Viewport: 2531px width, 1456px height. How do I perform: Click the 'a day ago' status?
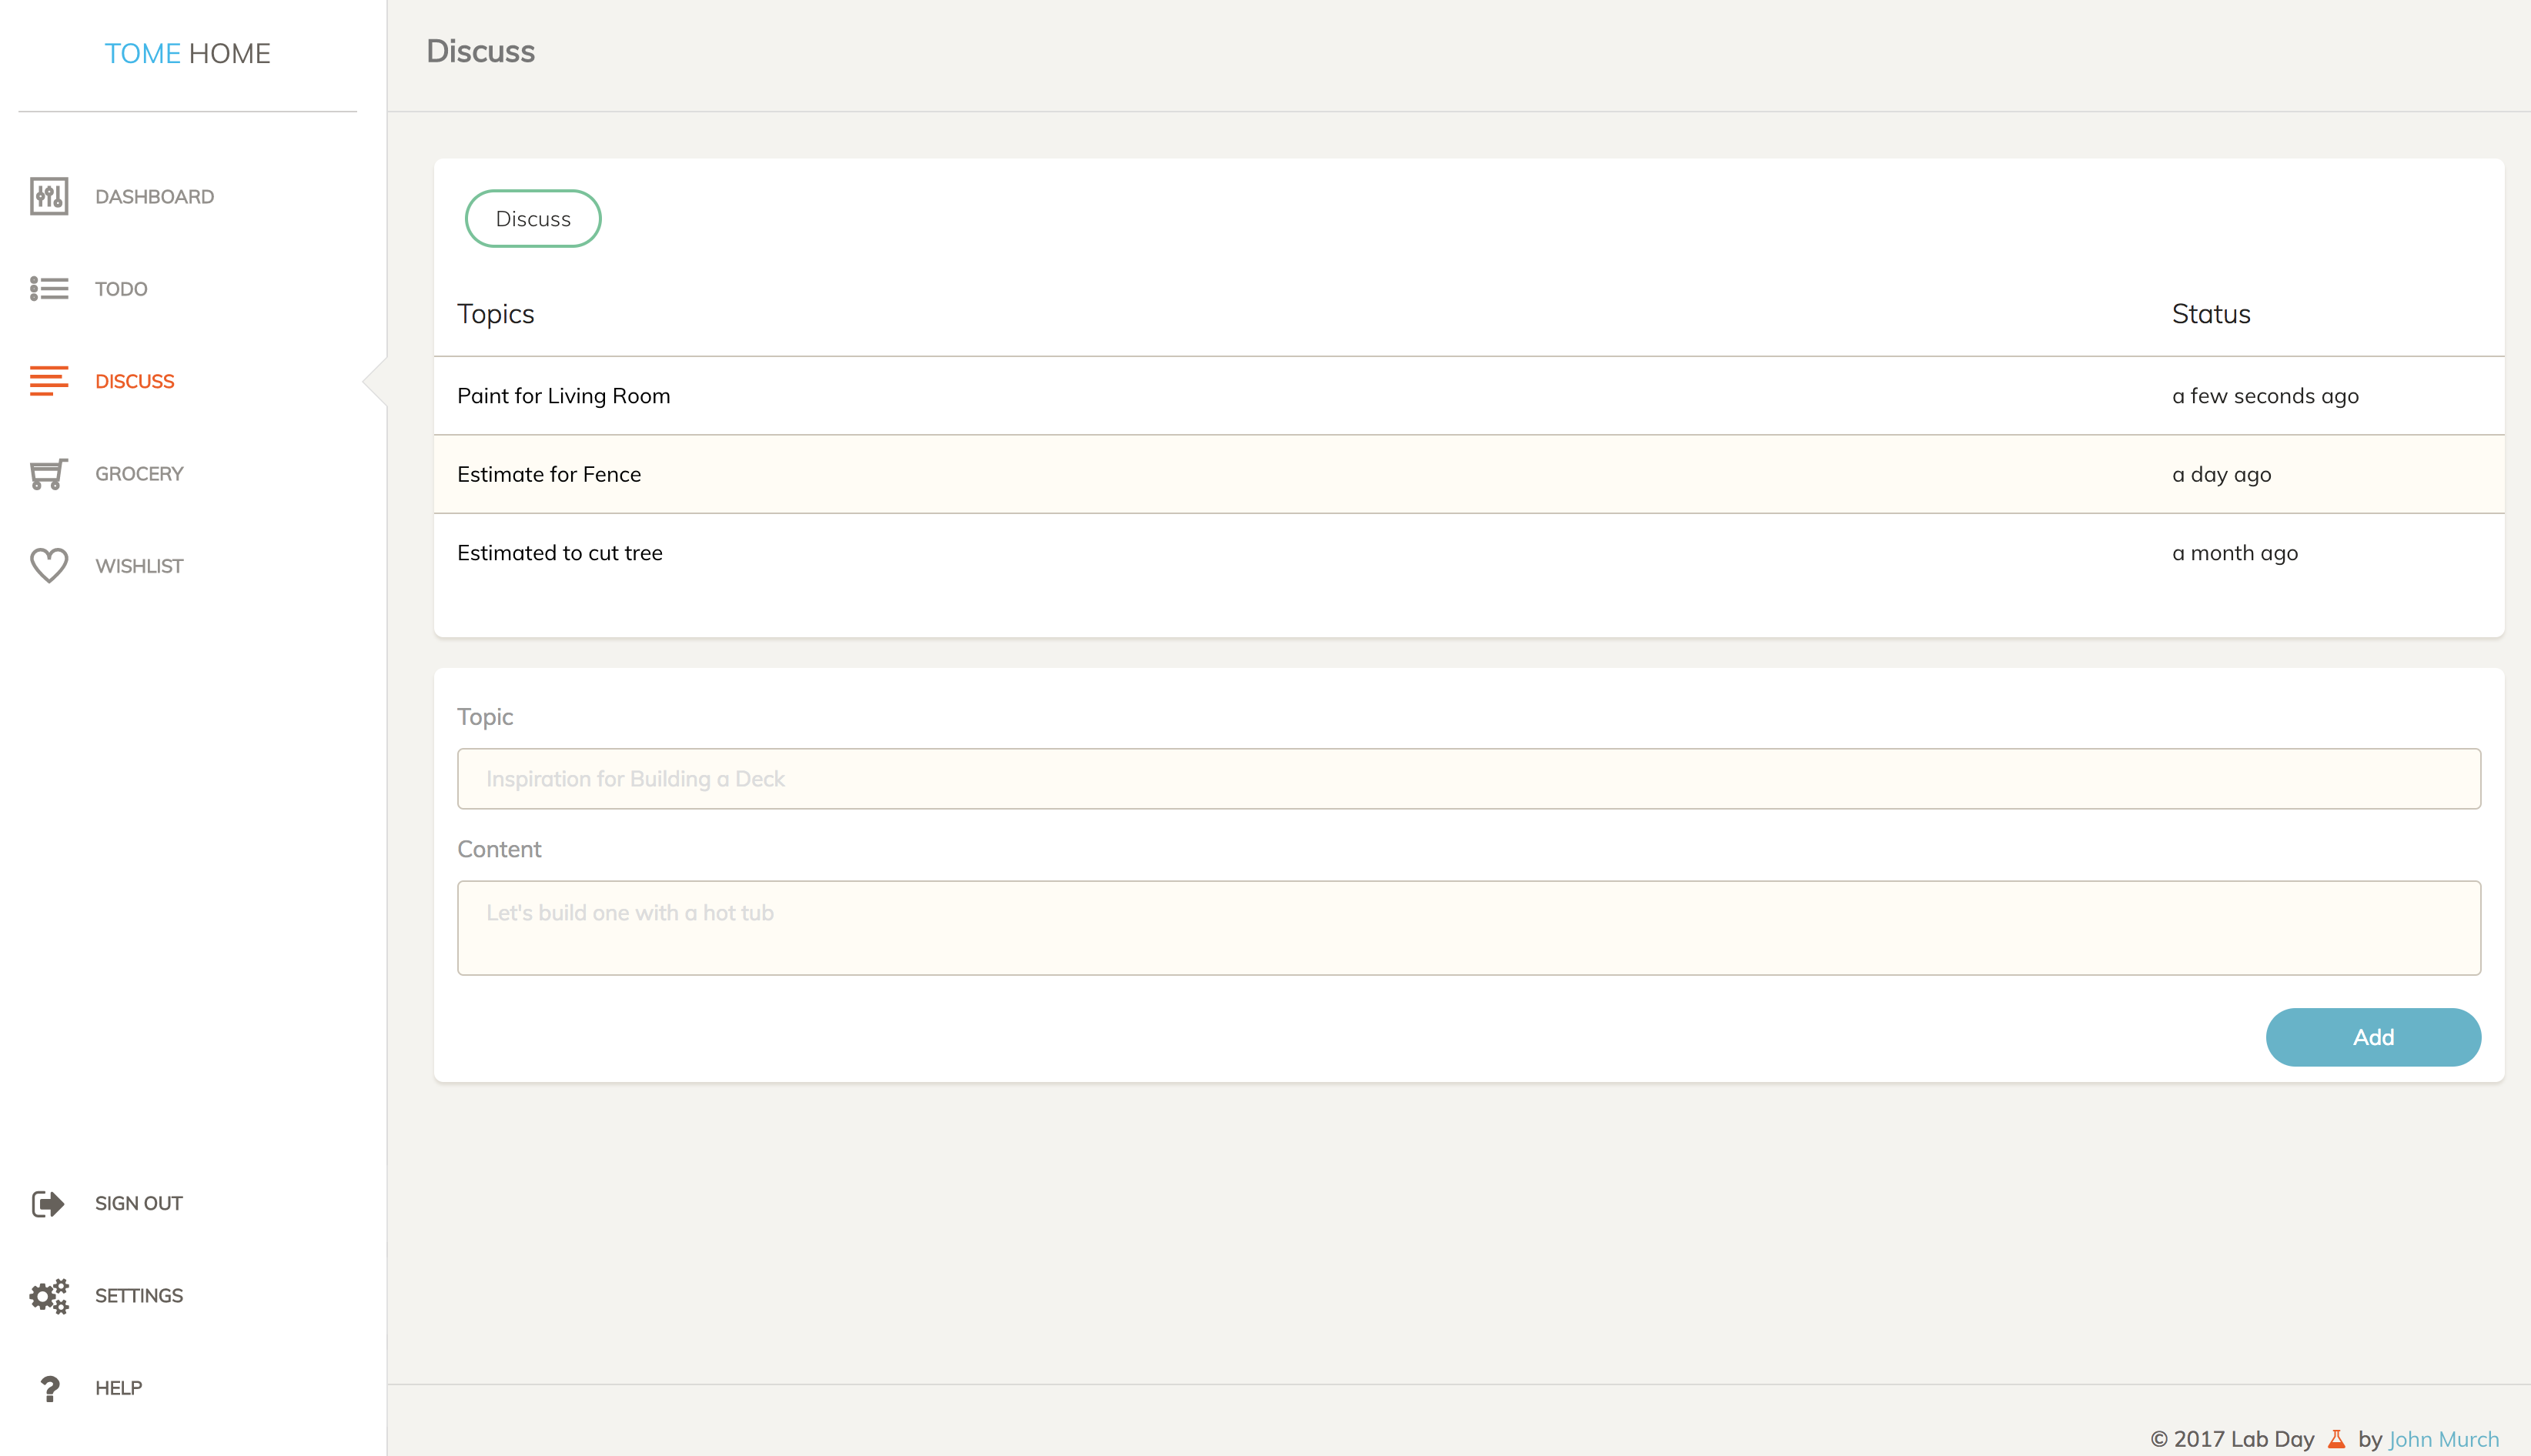[2222, 474]
